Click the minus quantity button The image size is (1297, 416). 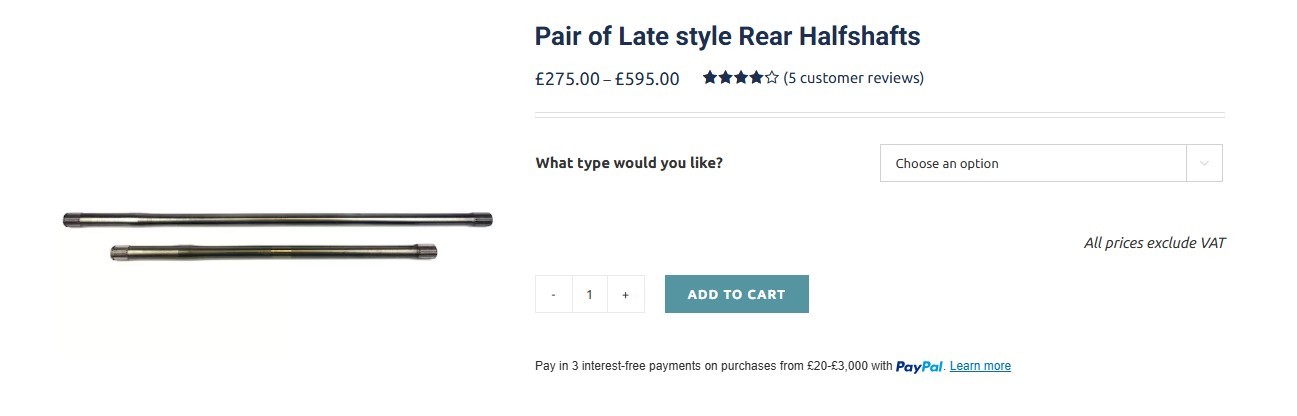click(553, 294)
